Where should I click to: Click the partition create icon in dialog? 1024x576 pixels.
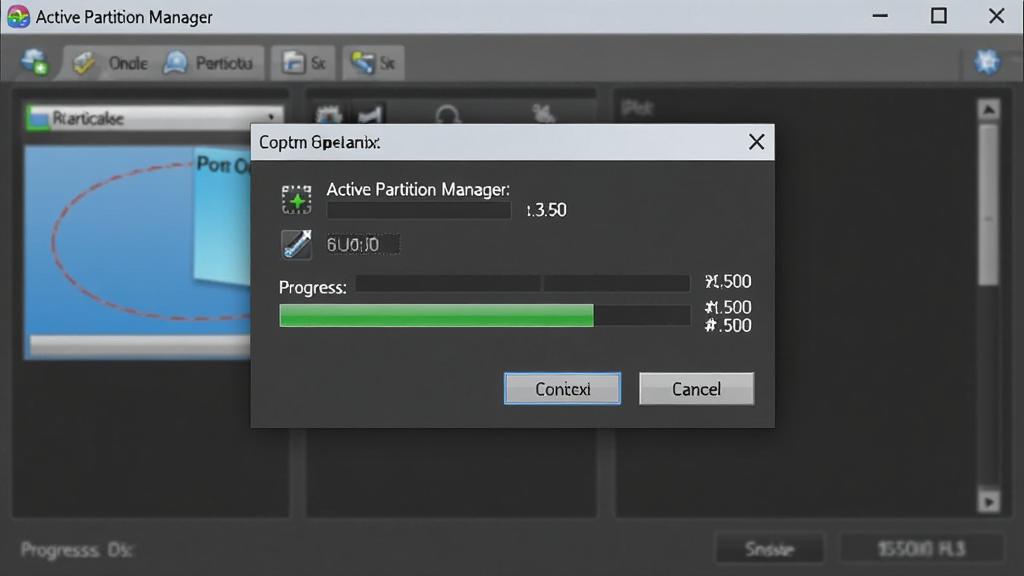click(296, 199)
